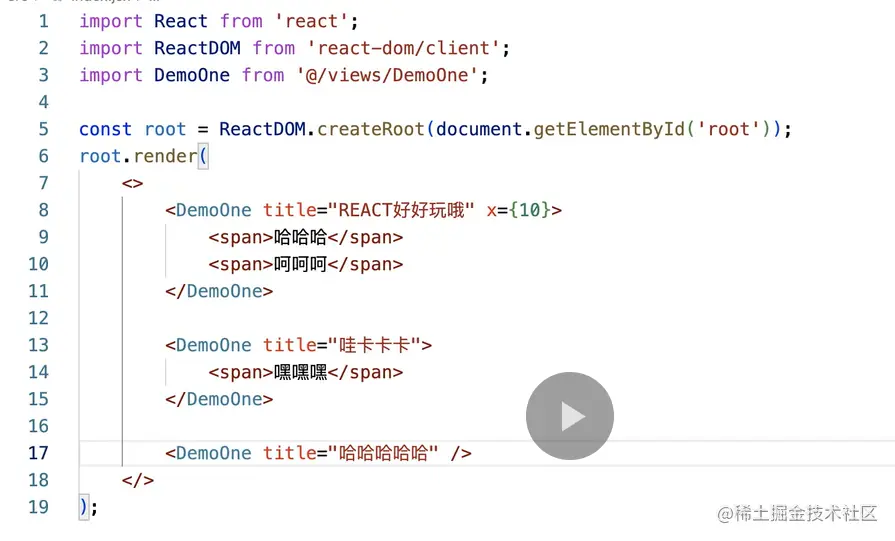
Task: Click the video play button overlay
Action: (x=570, y=416)
